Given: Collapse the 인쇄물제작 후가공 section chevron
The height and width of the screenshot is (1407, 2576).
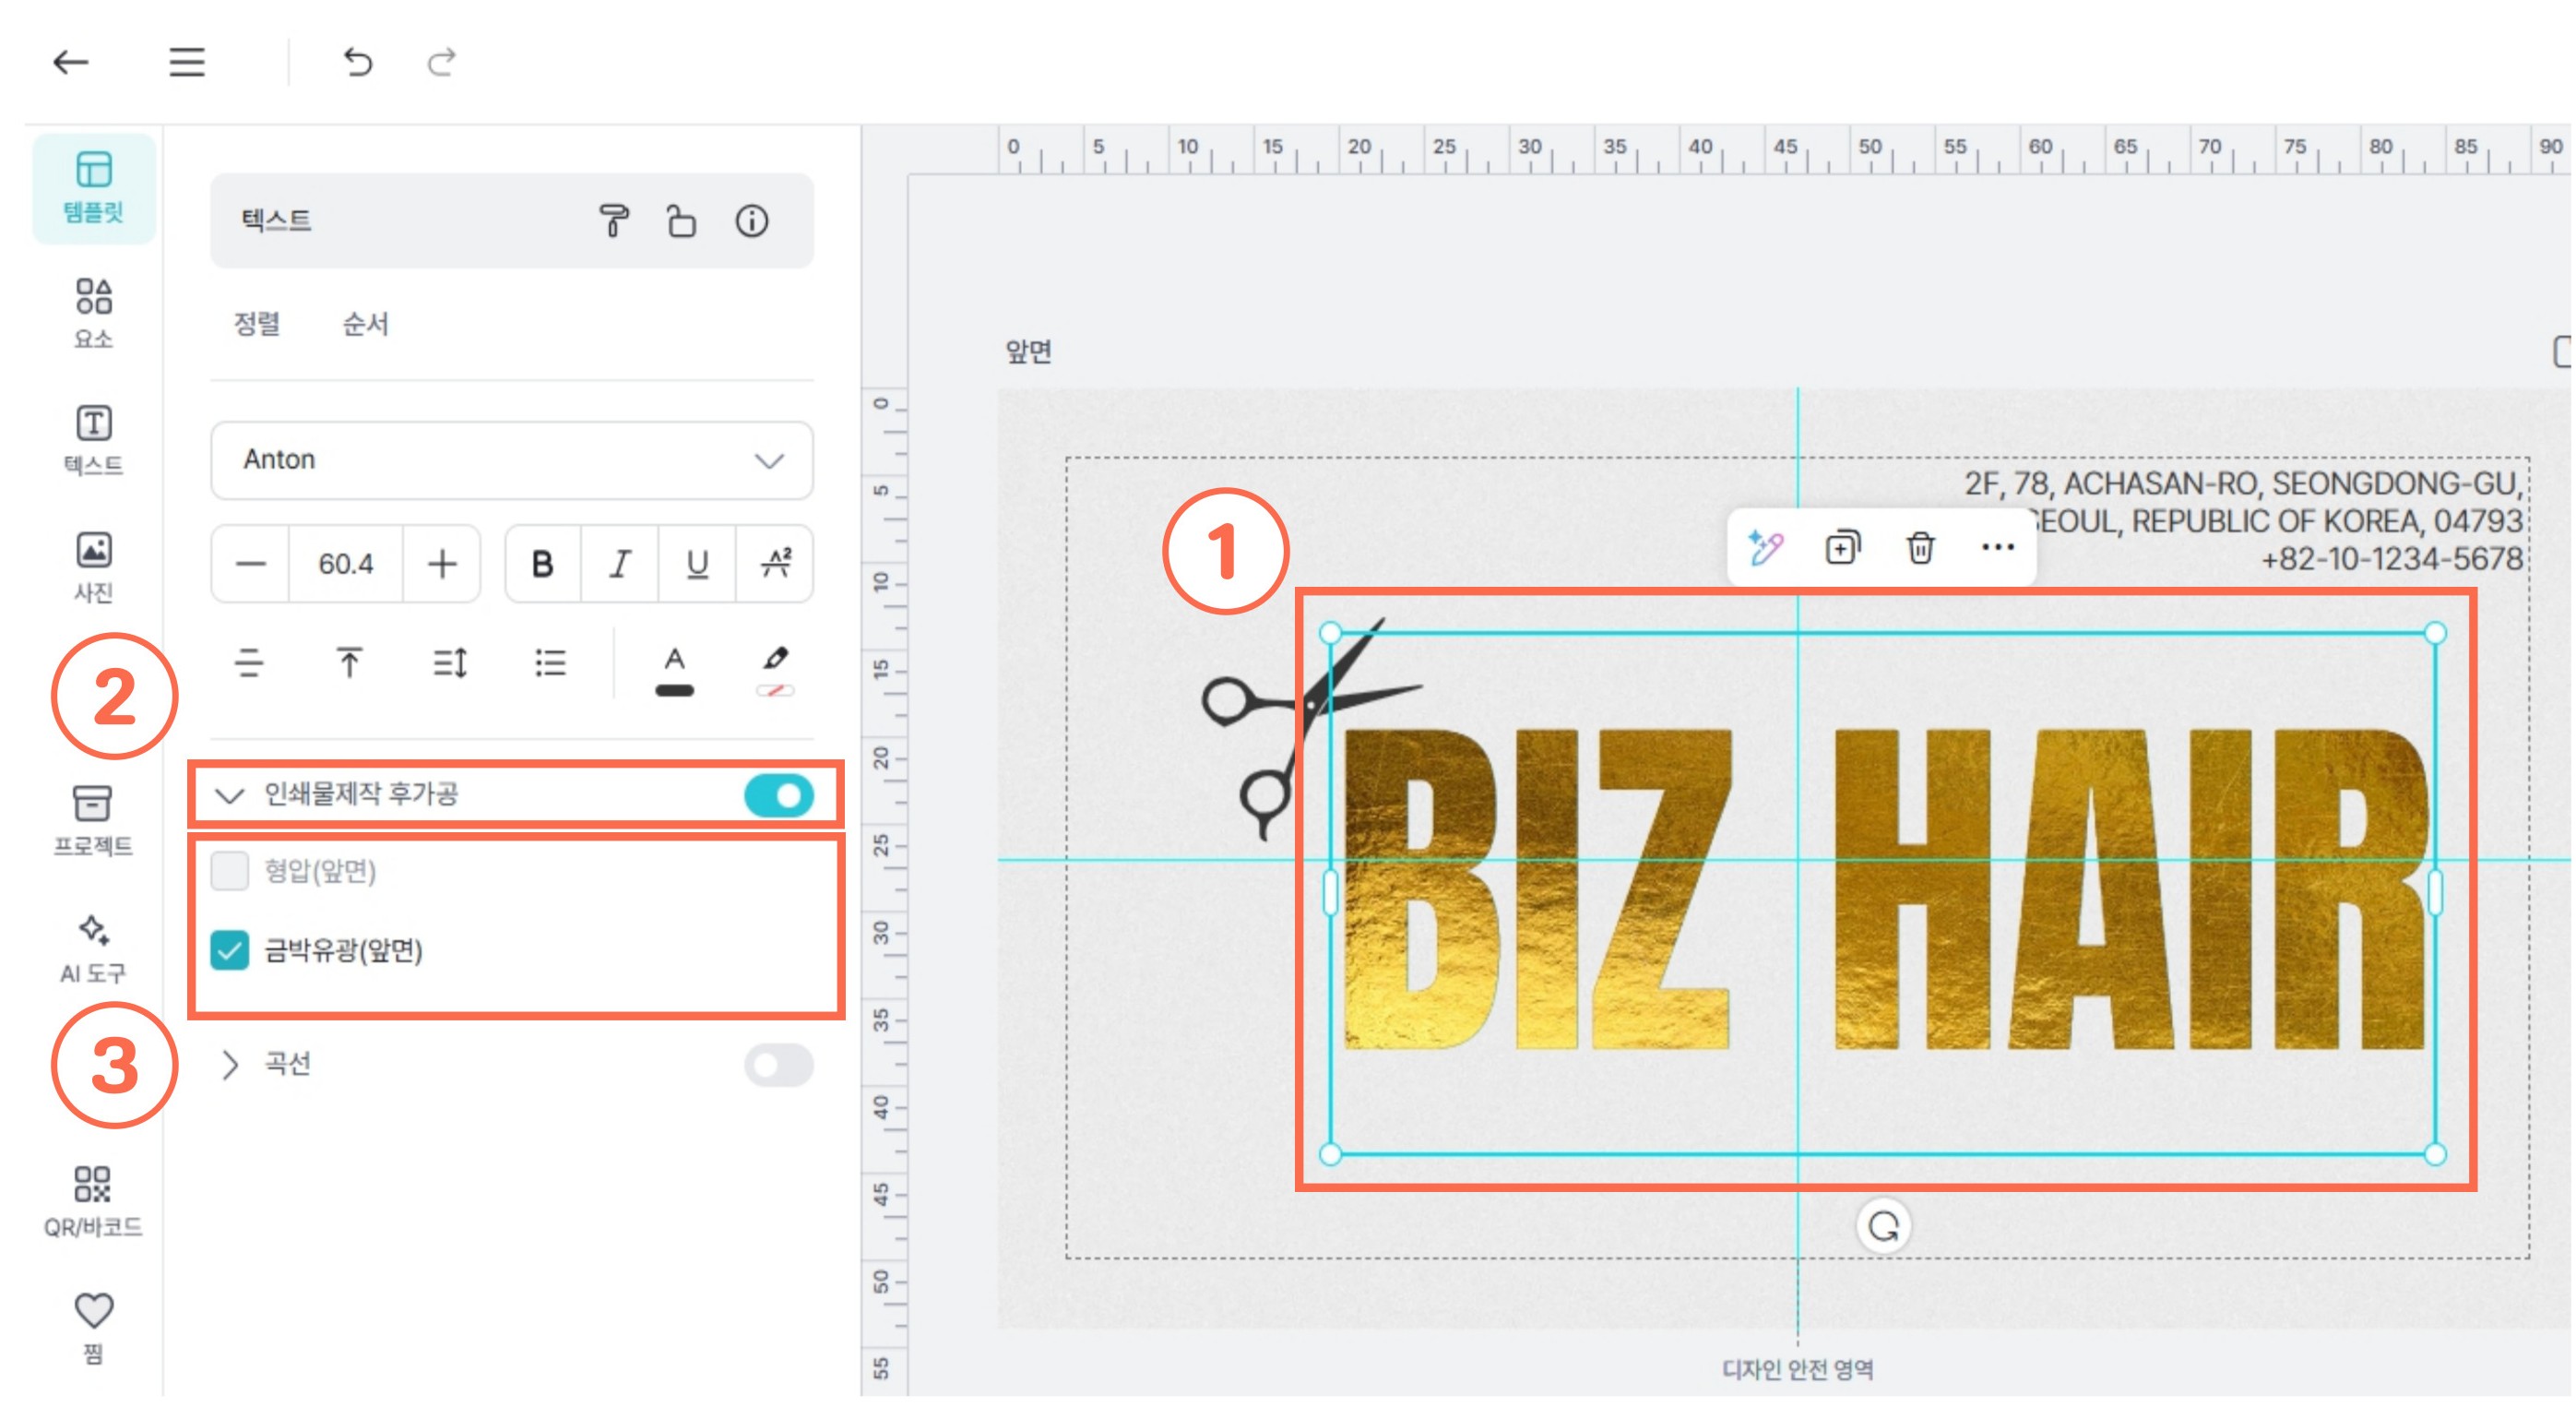Looking at the screenshot, I should click(x=230, y=795).
